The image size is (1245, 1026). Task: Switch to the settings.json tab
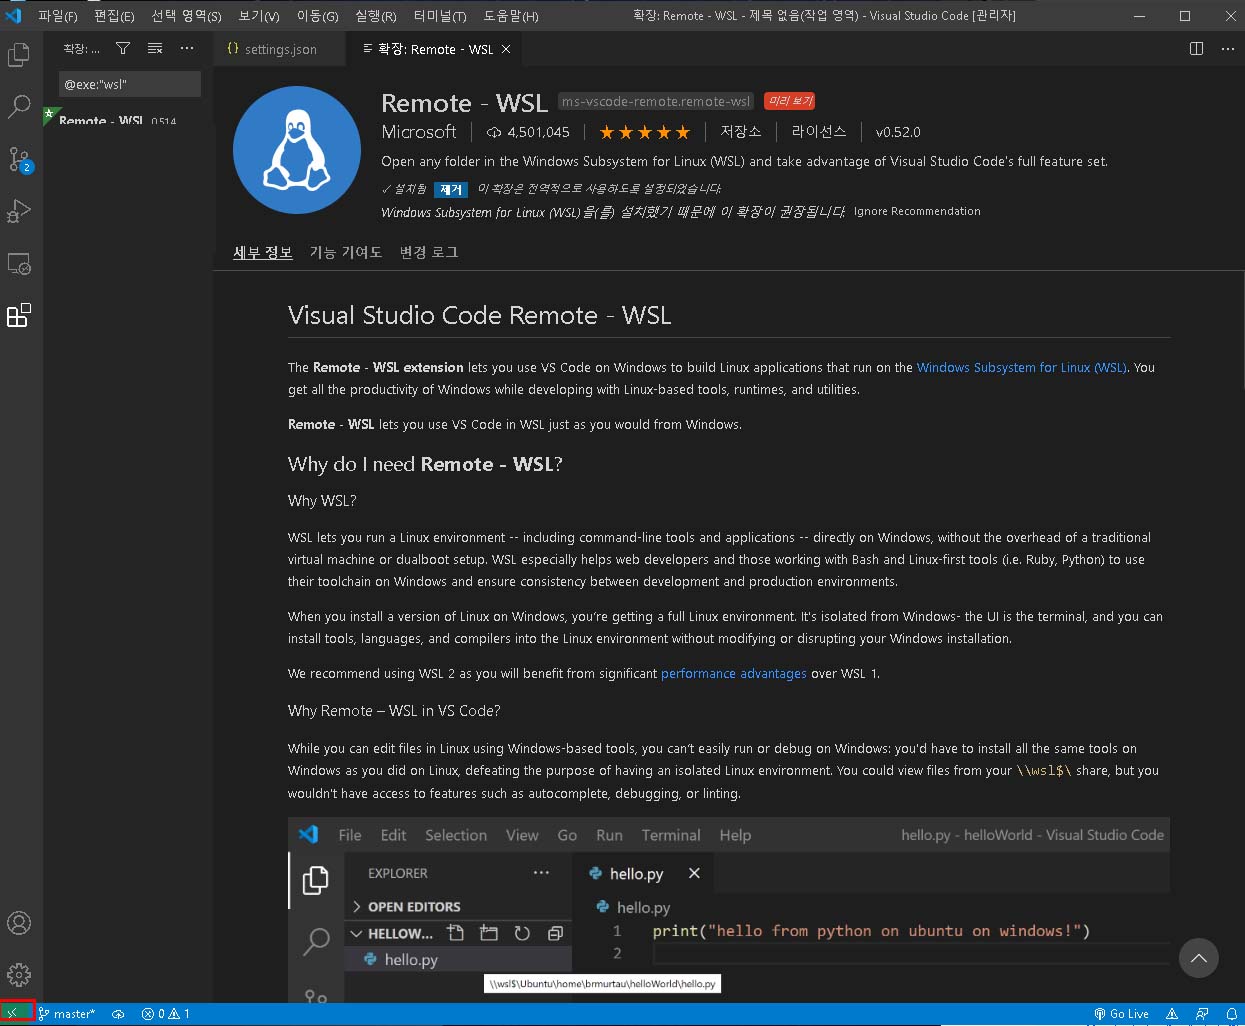coord(279,49)
